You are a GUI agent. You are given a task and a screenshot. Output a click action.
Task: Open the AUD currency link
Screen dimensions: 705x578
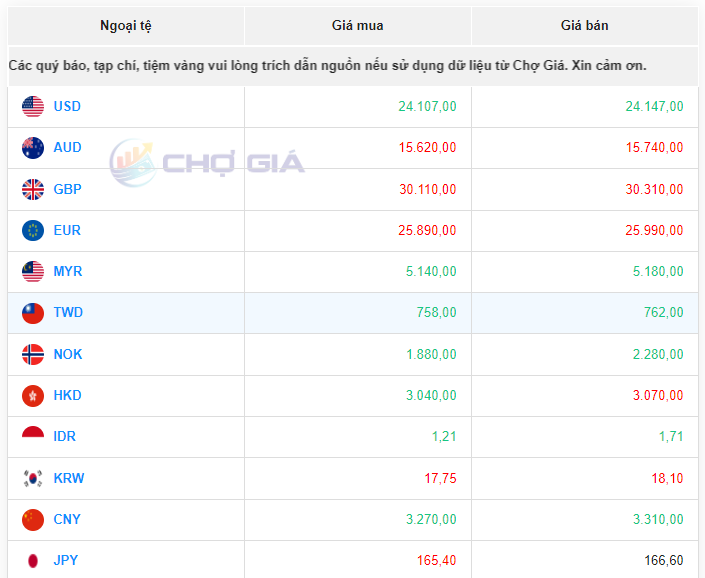(67, 148)
